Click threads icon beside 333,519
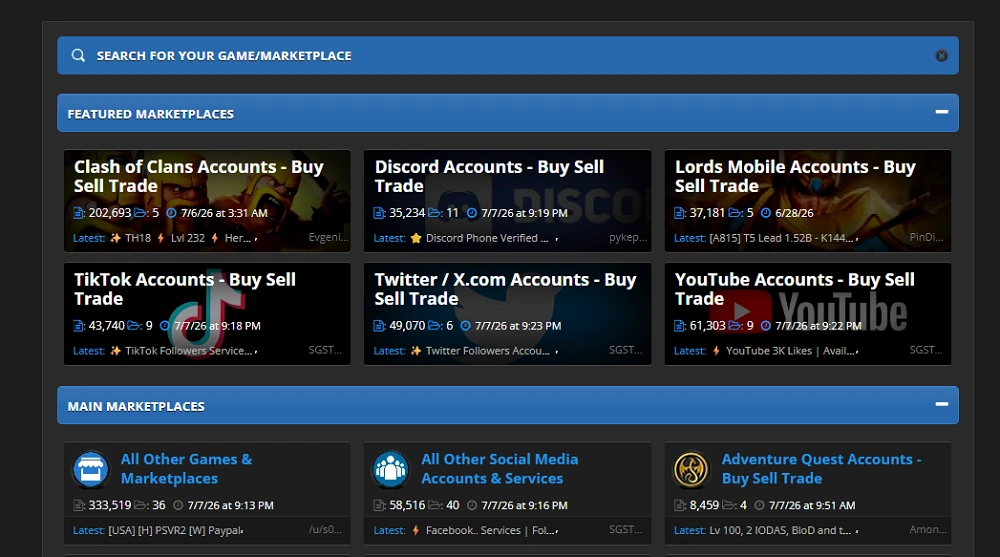 pos(78,505)
